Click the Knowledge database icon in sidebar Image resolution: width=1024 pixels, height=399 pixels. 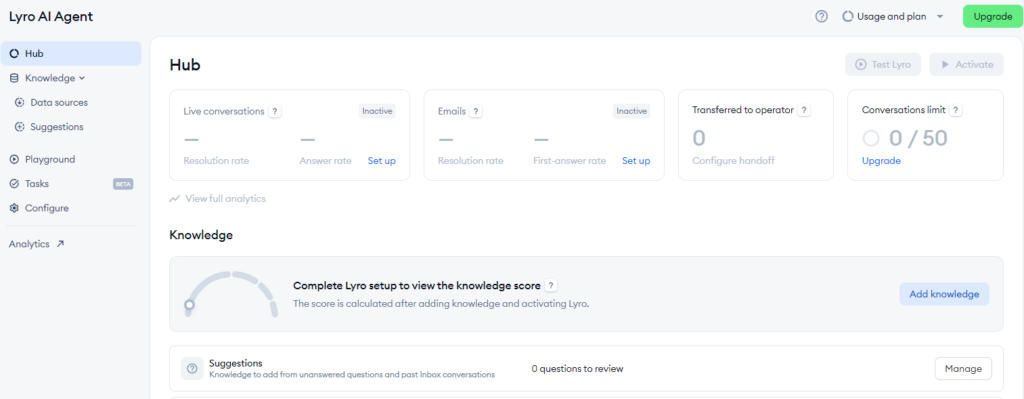click(x=14, y=78)
